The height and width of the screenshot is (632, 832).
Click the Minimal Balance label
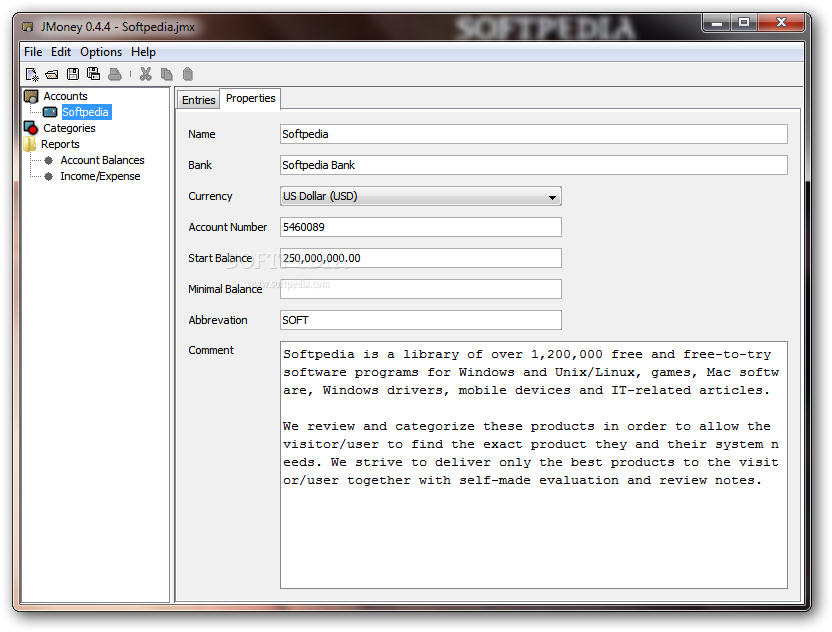pyautogui.click(x=225, y=289)
